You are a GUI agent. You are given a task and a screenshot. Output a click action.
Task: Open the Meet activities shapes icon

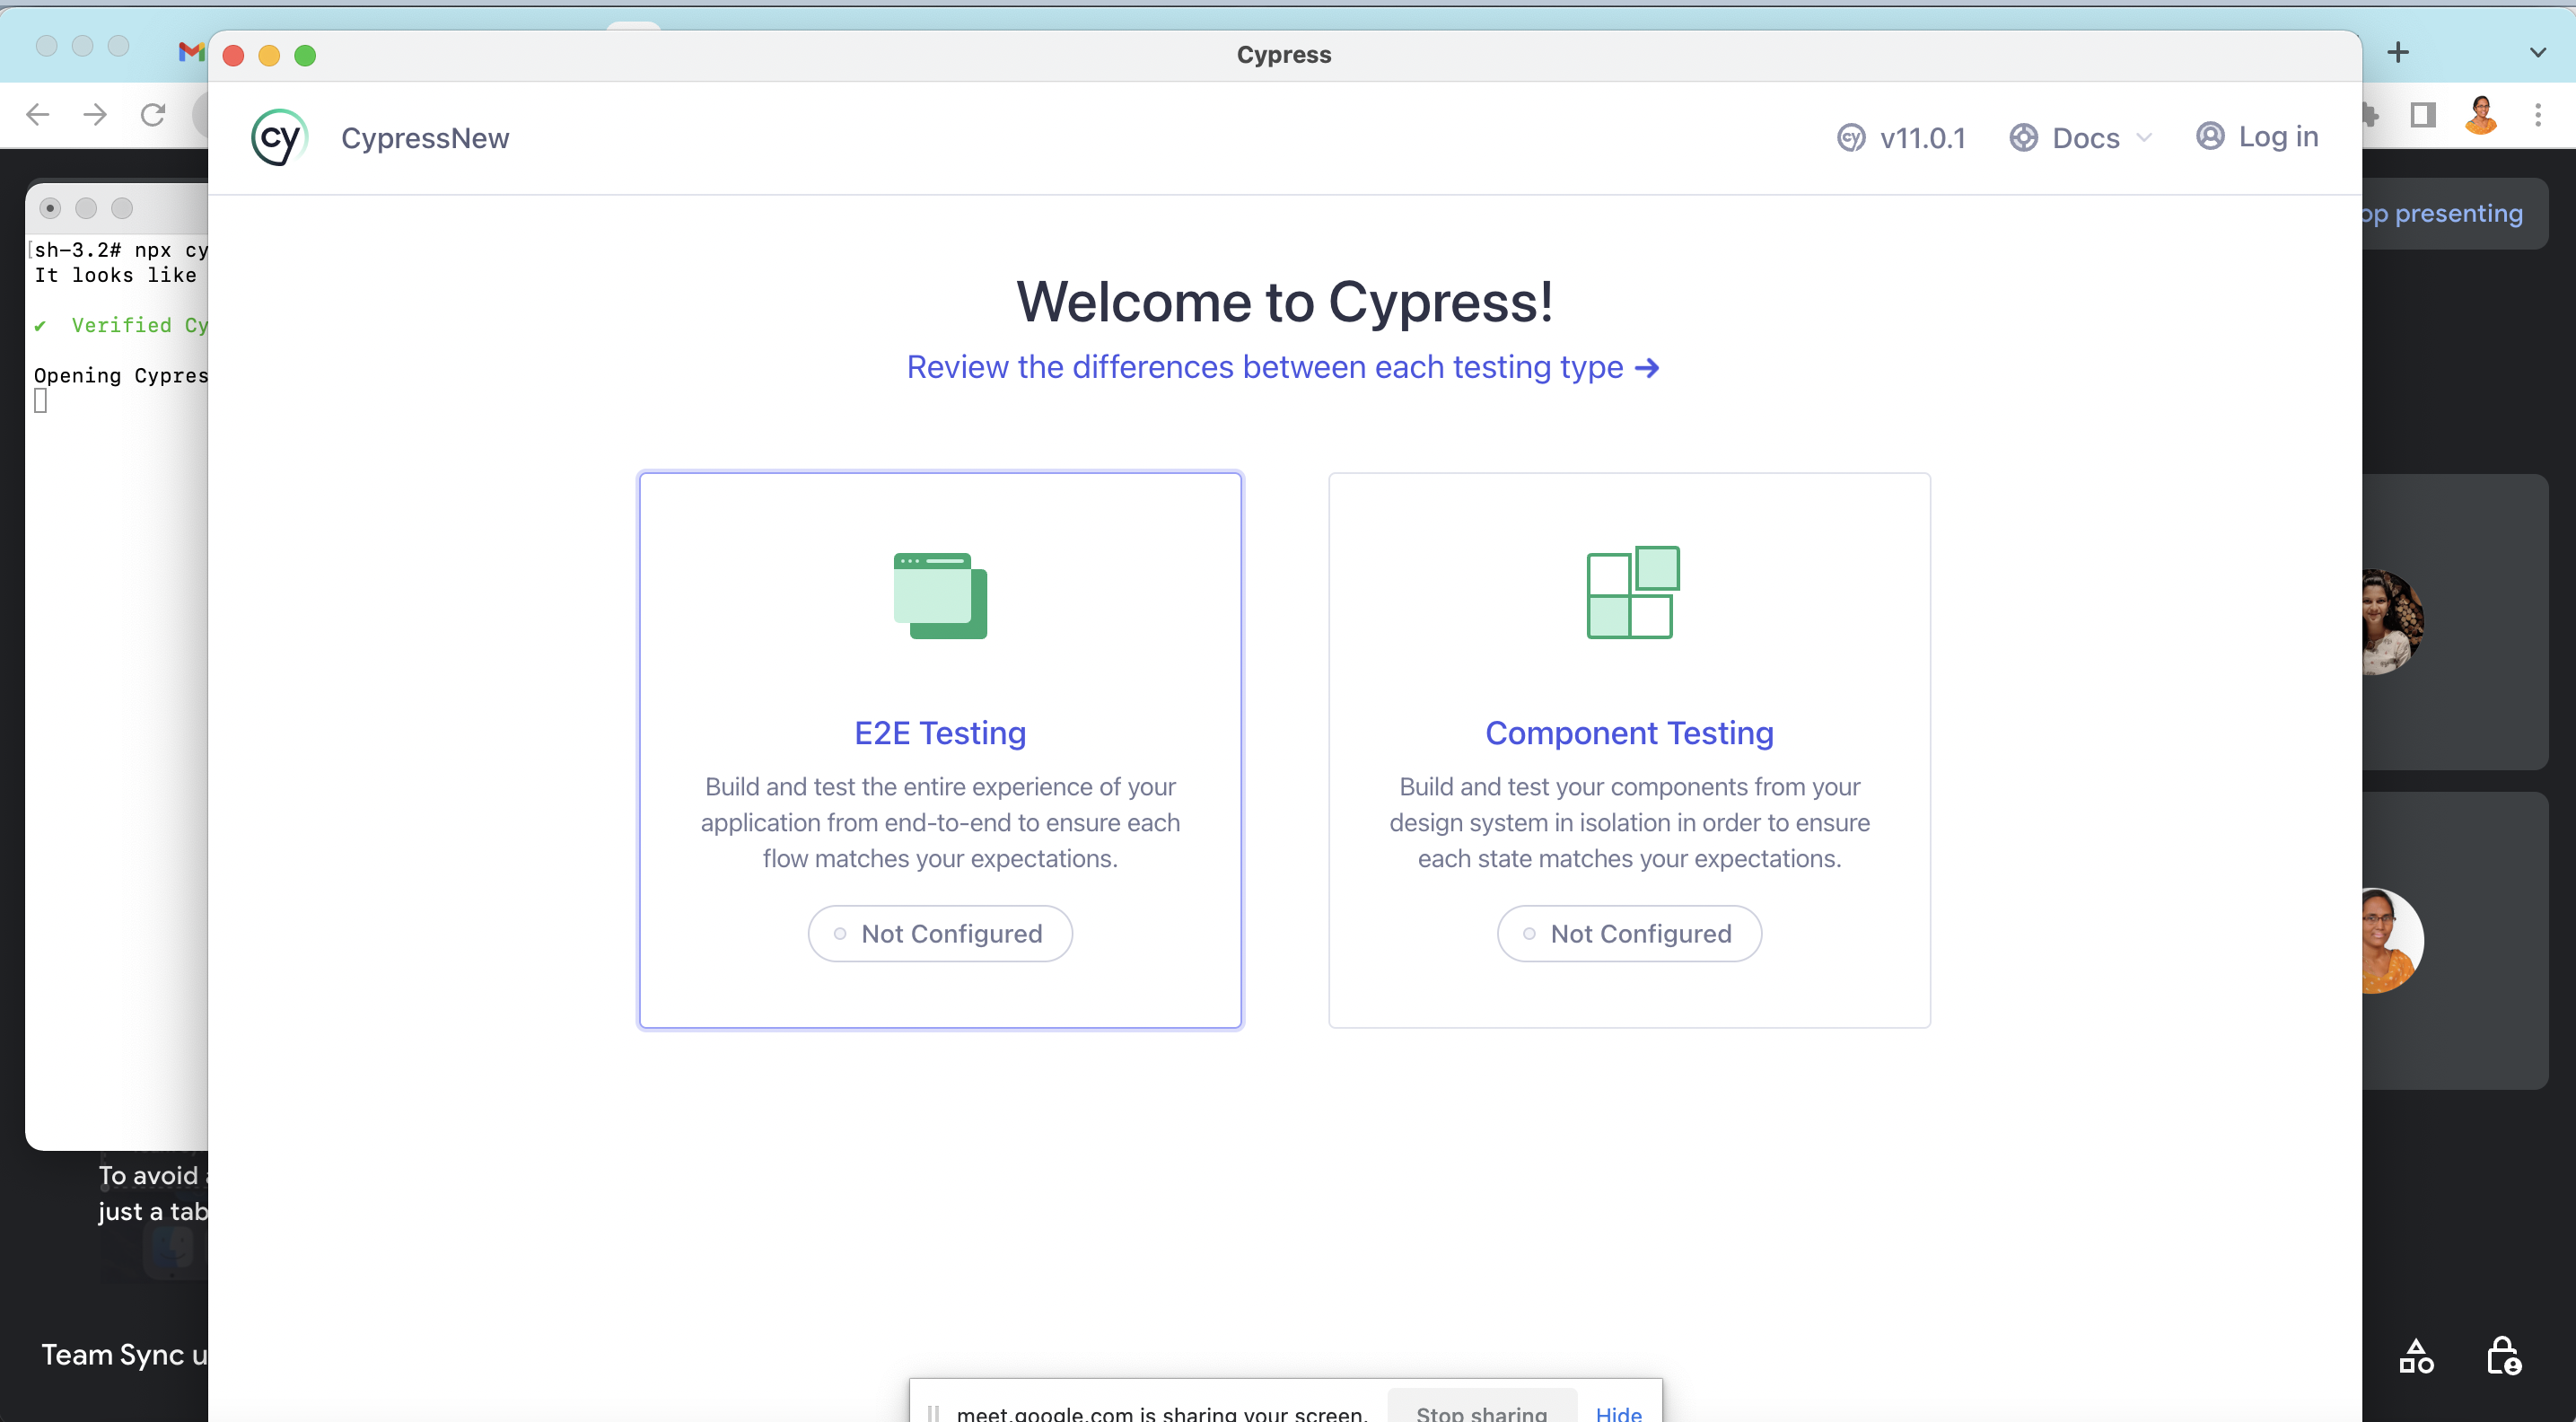(x=2417, y=1356)
